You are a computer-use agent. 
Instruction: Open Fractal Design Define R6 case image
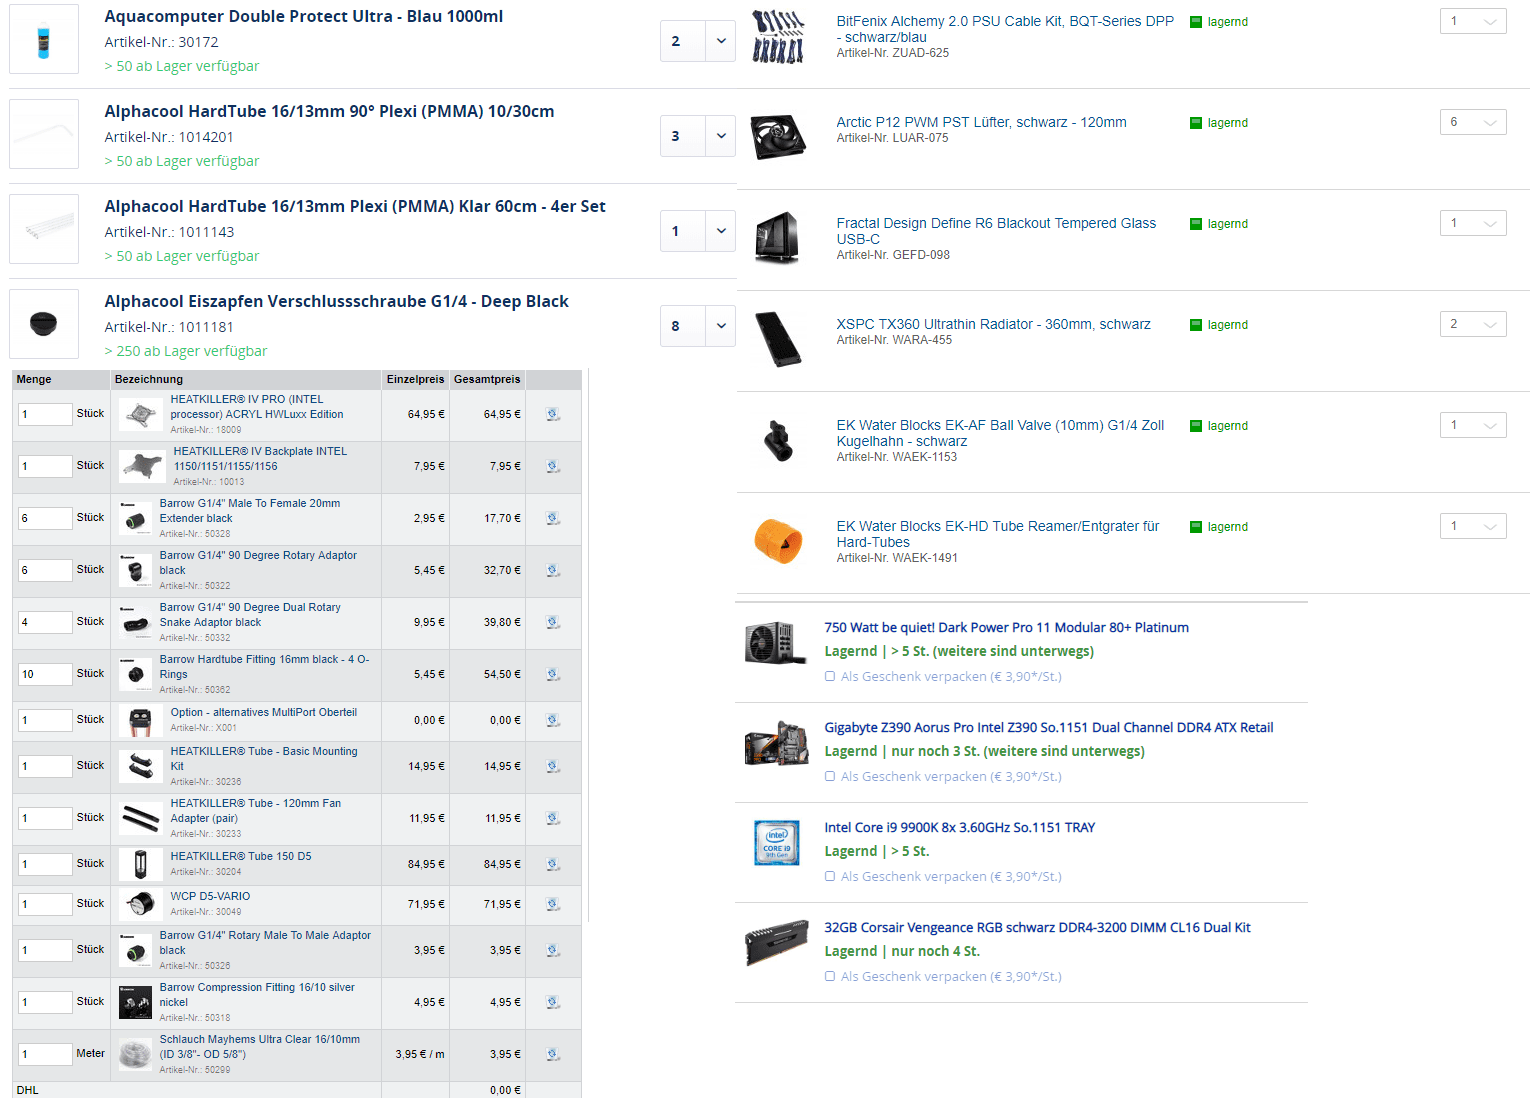tap(779, 238)
